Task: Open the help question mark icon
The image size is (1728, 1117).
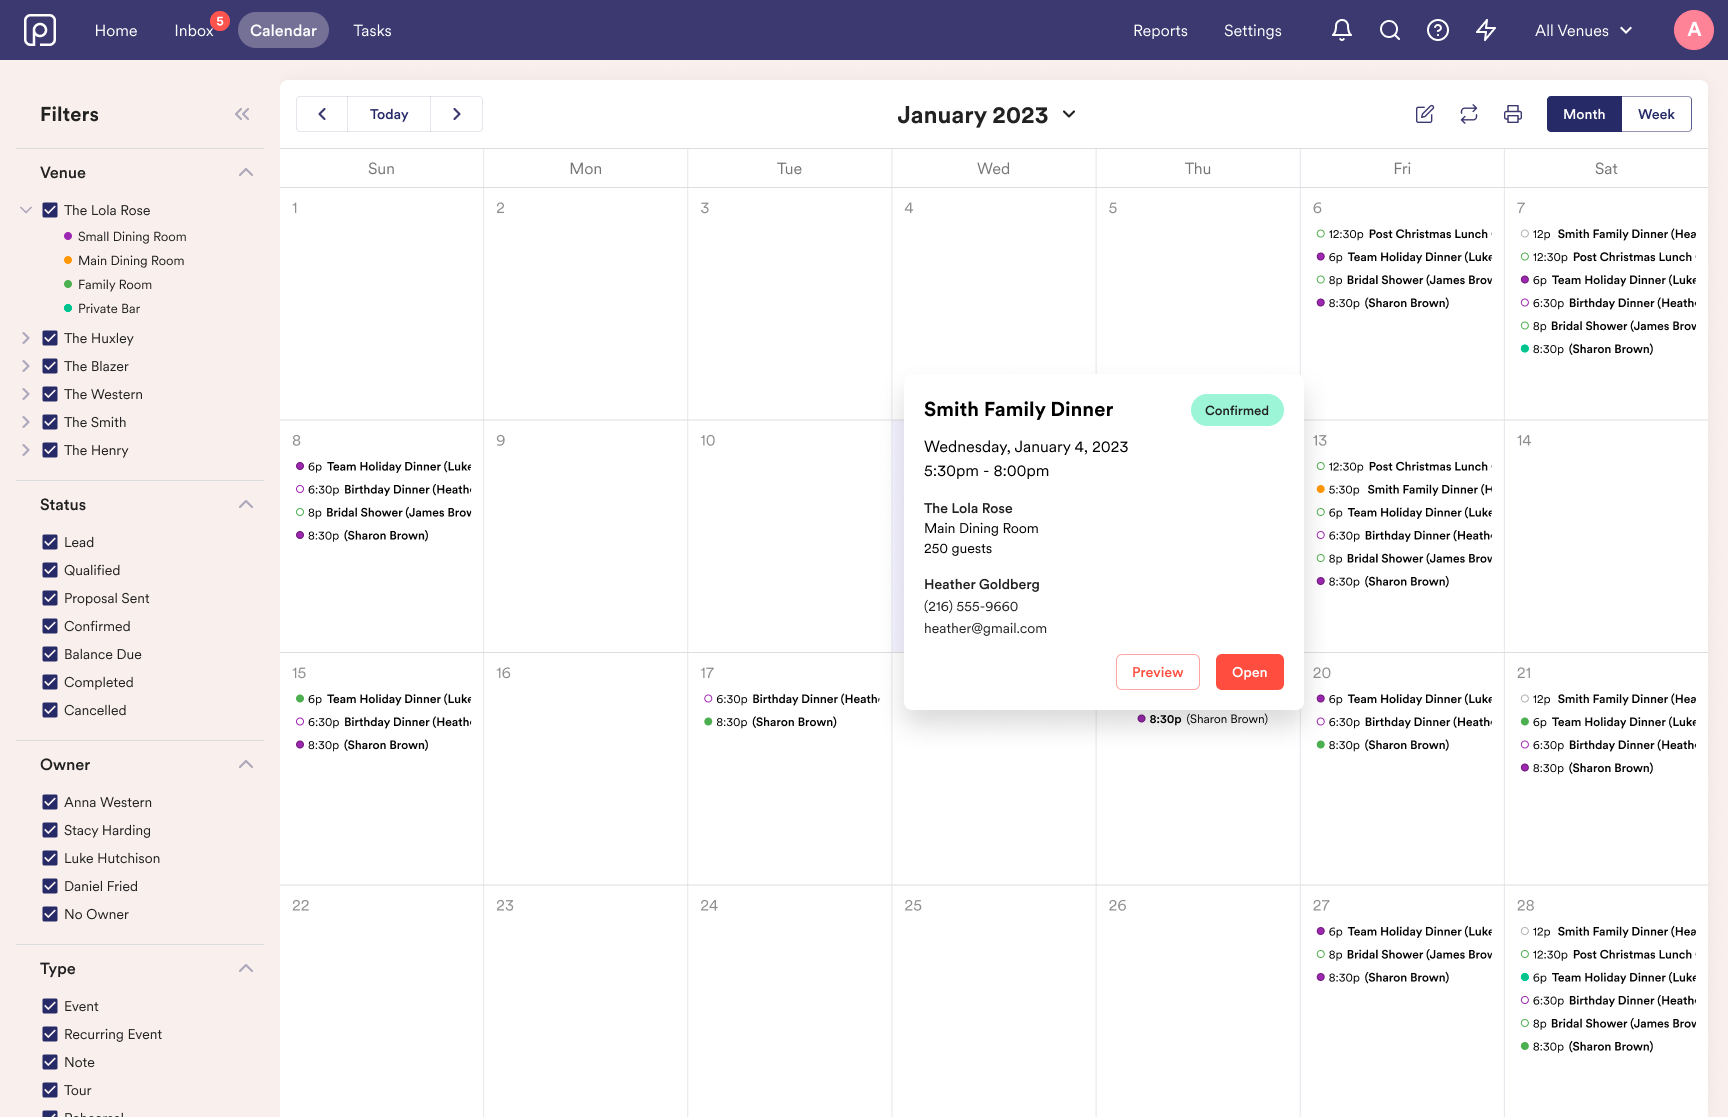Action: pyautogui.click(x=1437, y=30)
